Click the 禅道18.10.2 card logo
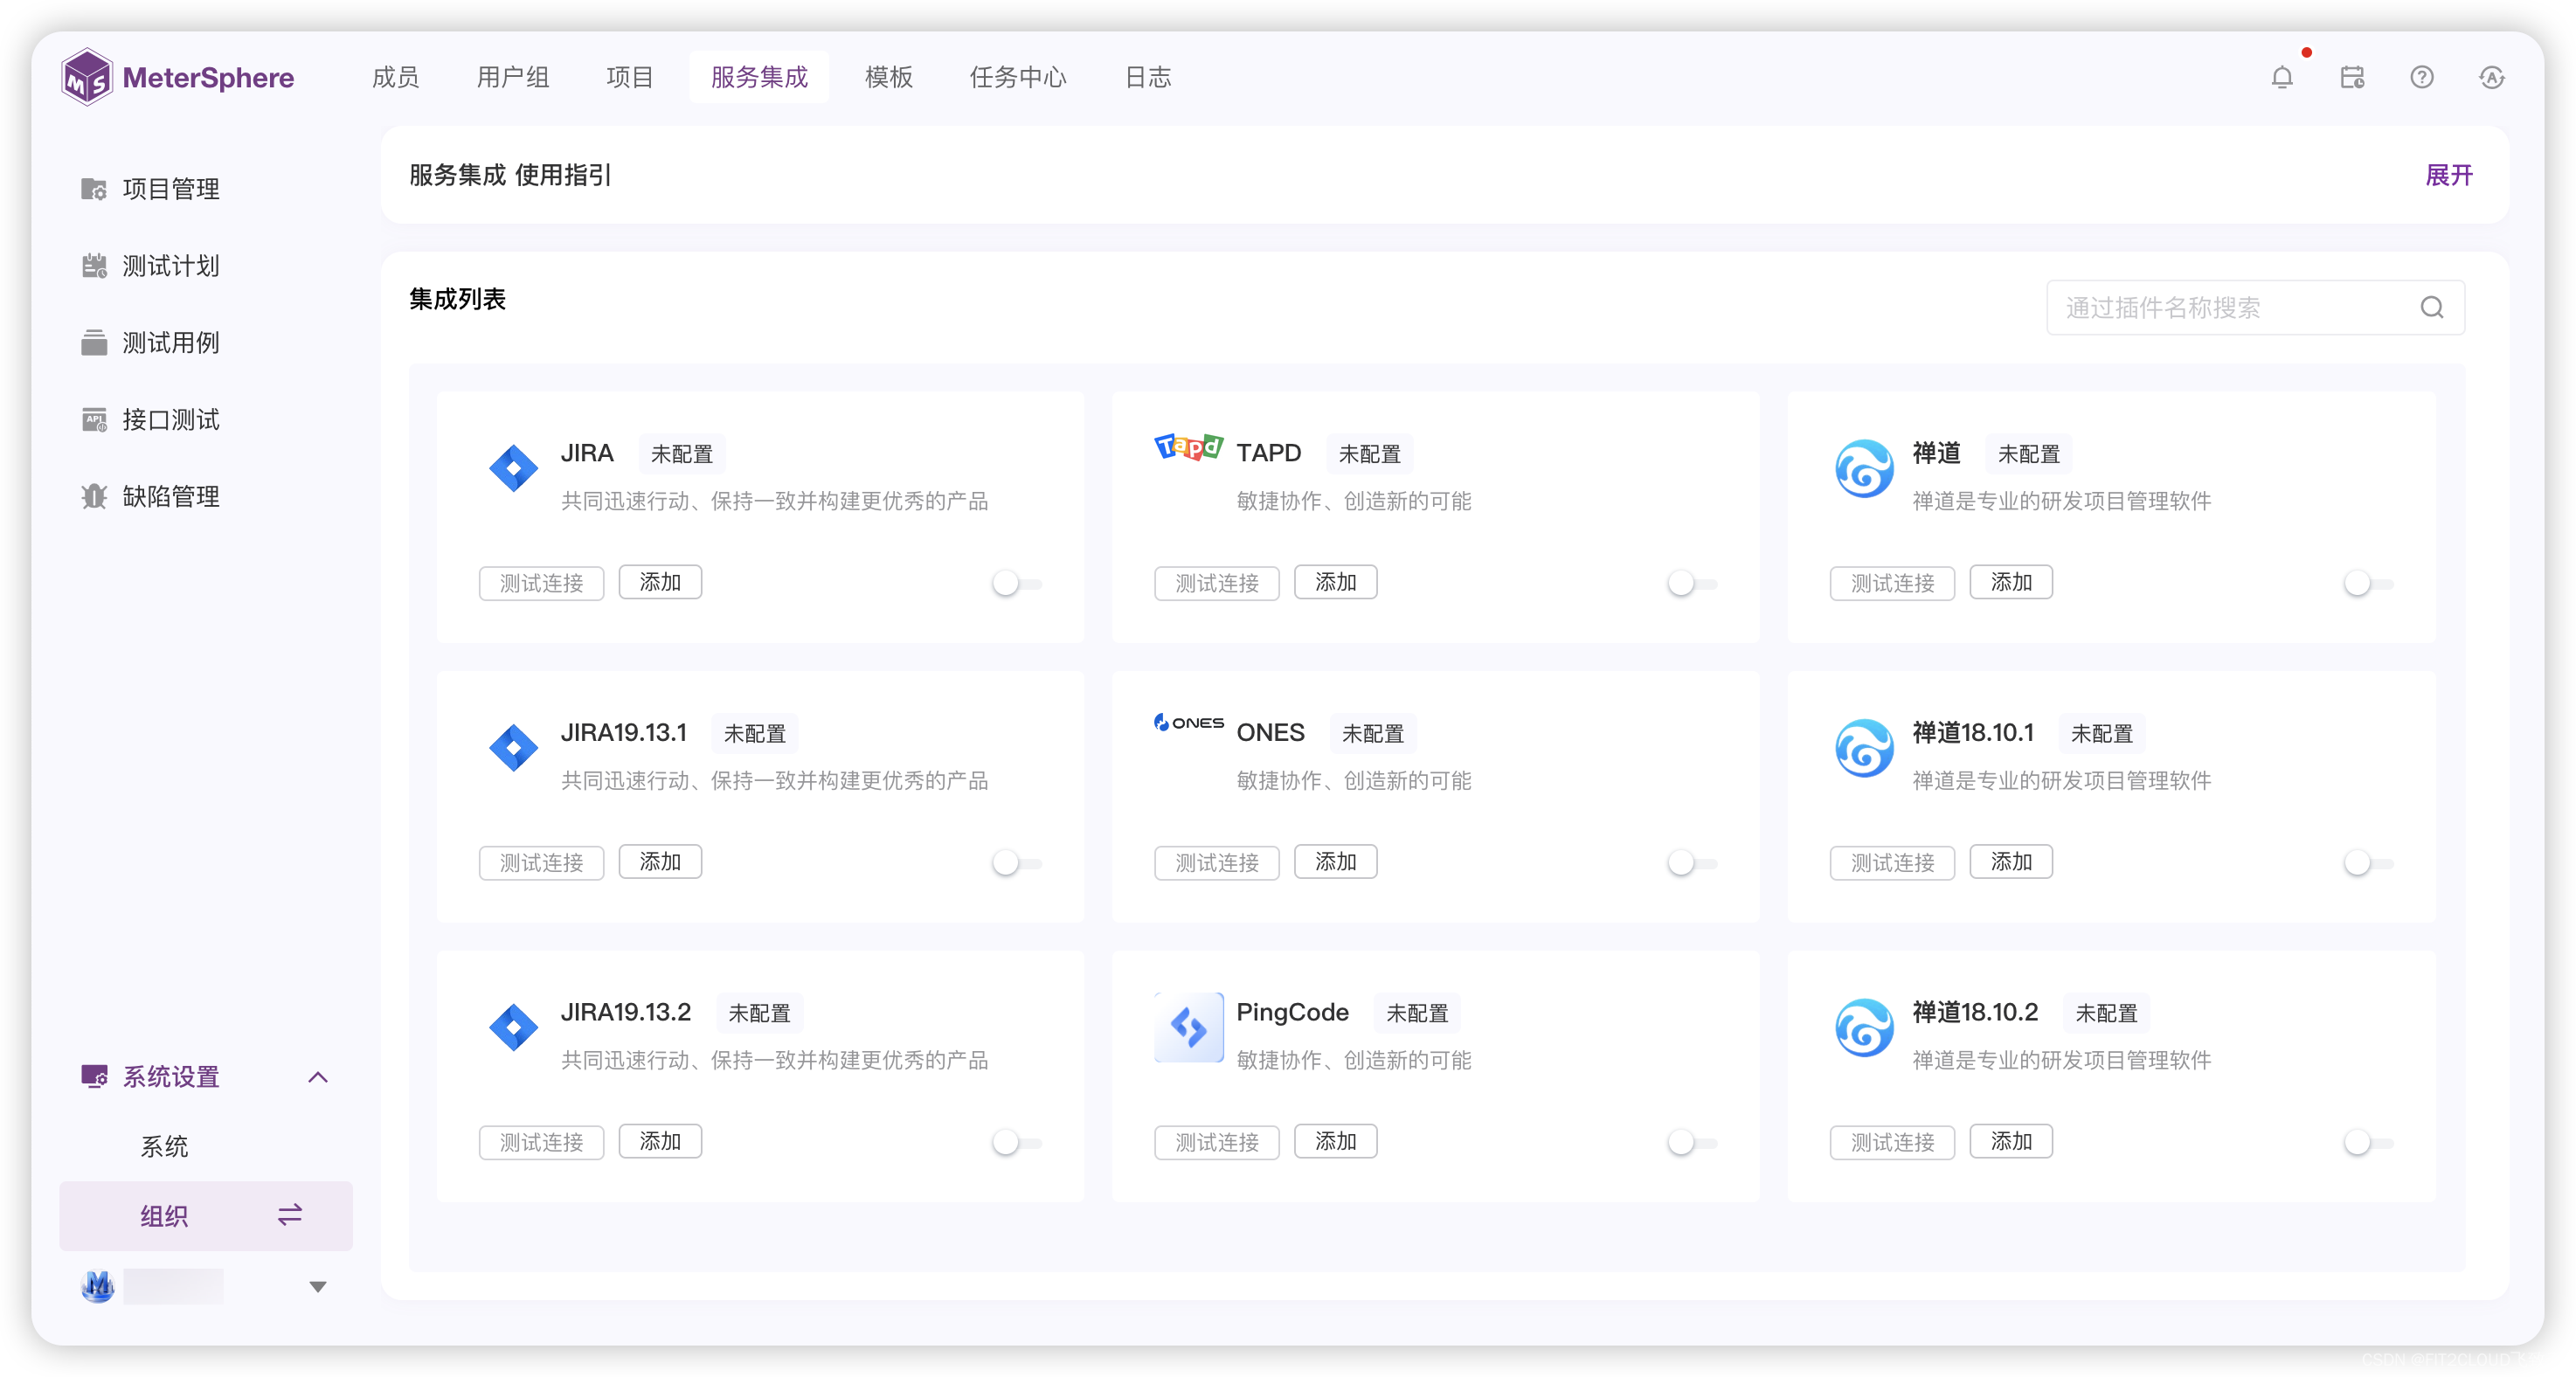 (x=1864, y=1027)
